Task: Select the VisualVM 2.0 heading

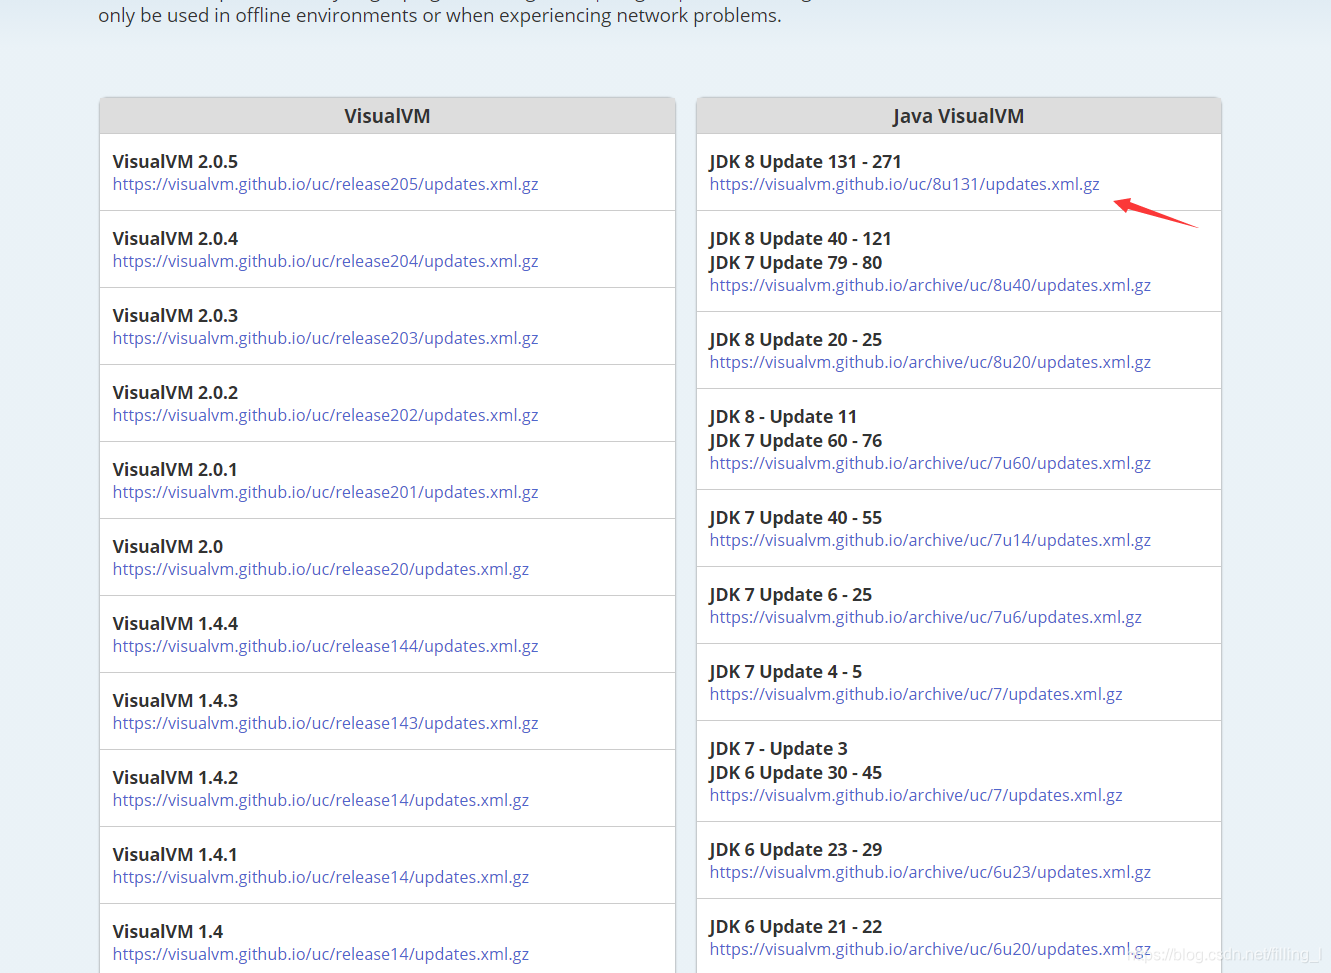Action: pyautogui.click(x=168, y=546)
